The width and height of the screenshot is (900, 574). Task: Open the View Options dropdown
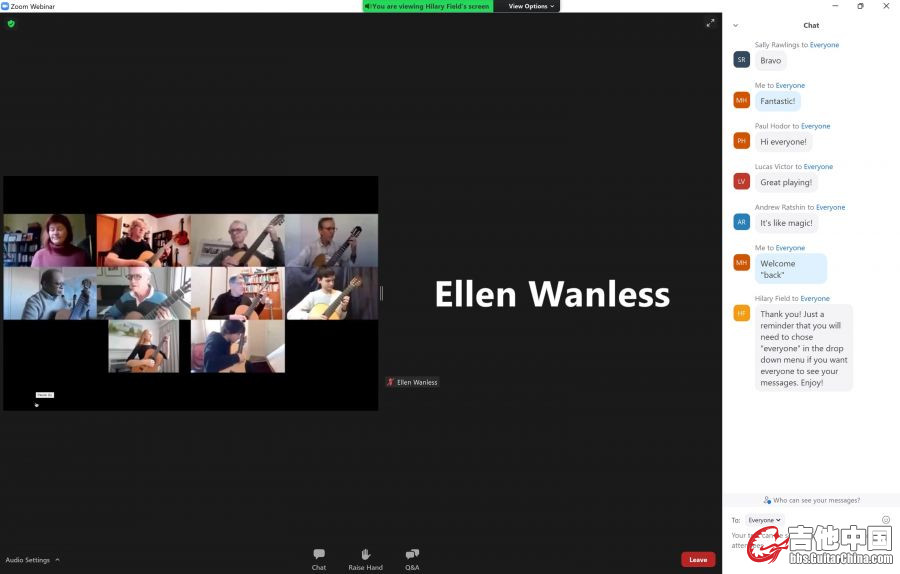[530, 6]
